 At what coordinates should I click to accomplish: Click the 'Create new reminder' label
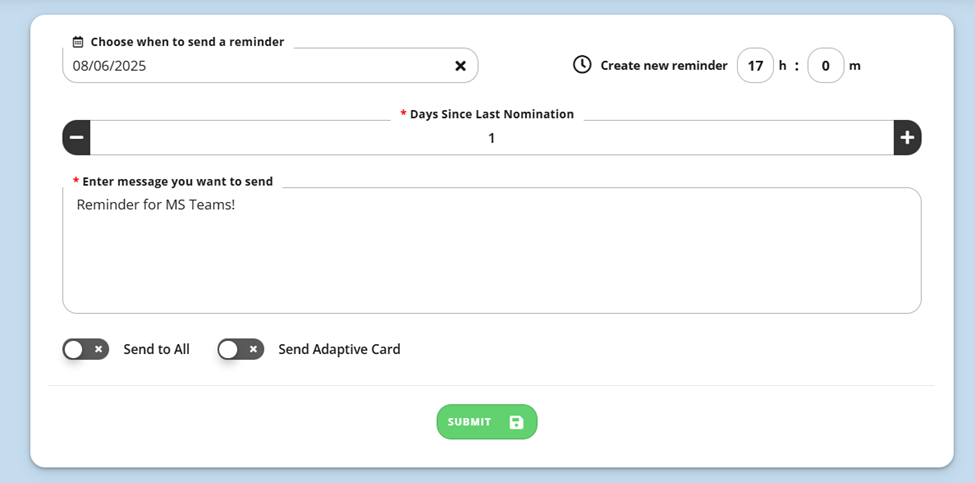tap(664, 65)
